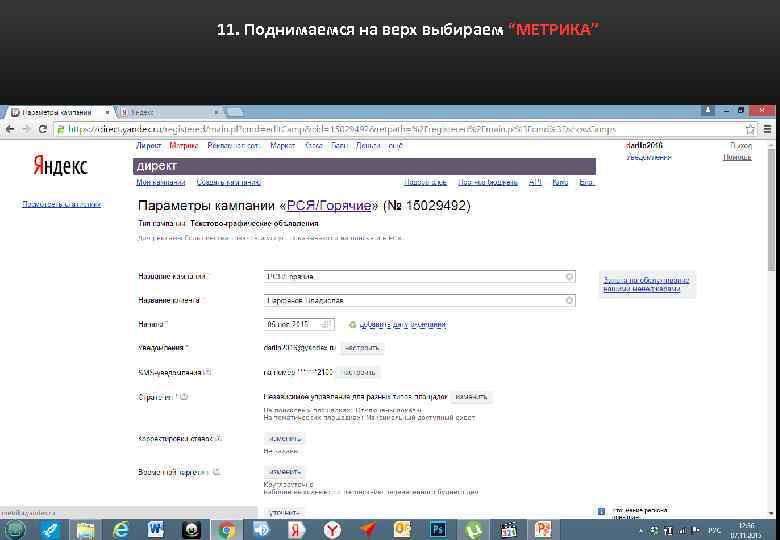
Task: Click the Яндекс logo
Action: pos(60,165)
